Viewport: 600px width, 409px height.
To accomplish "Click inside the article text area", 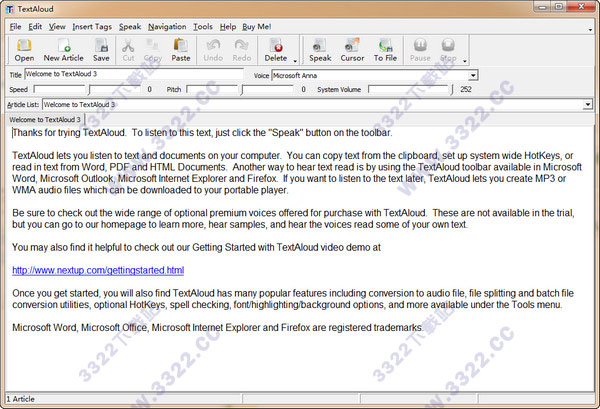I will click(300, 258).
